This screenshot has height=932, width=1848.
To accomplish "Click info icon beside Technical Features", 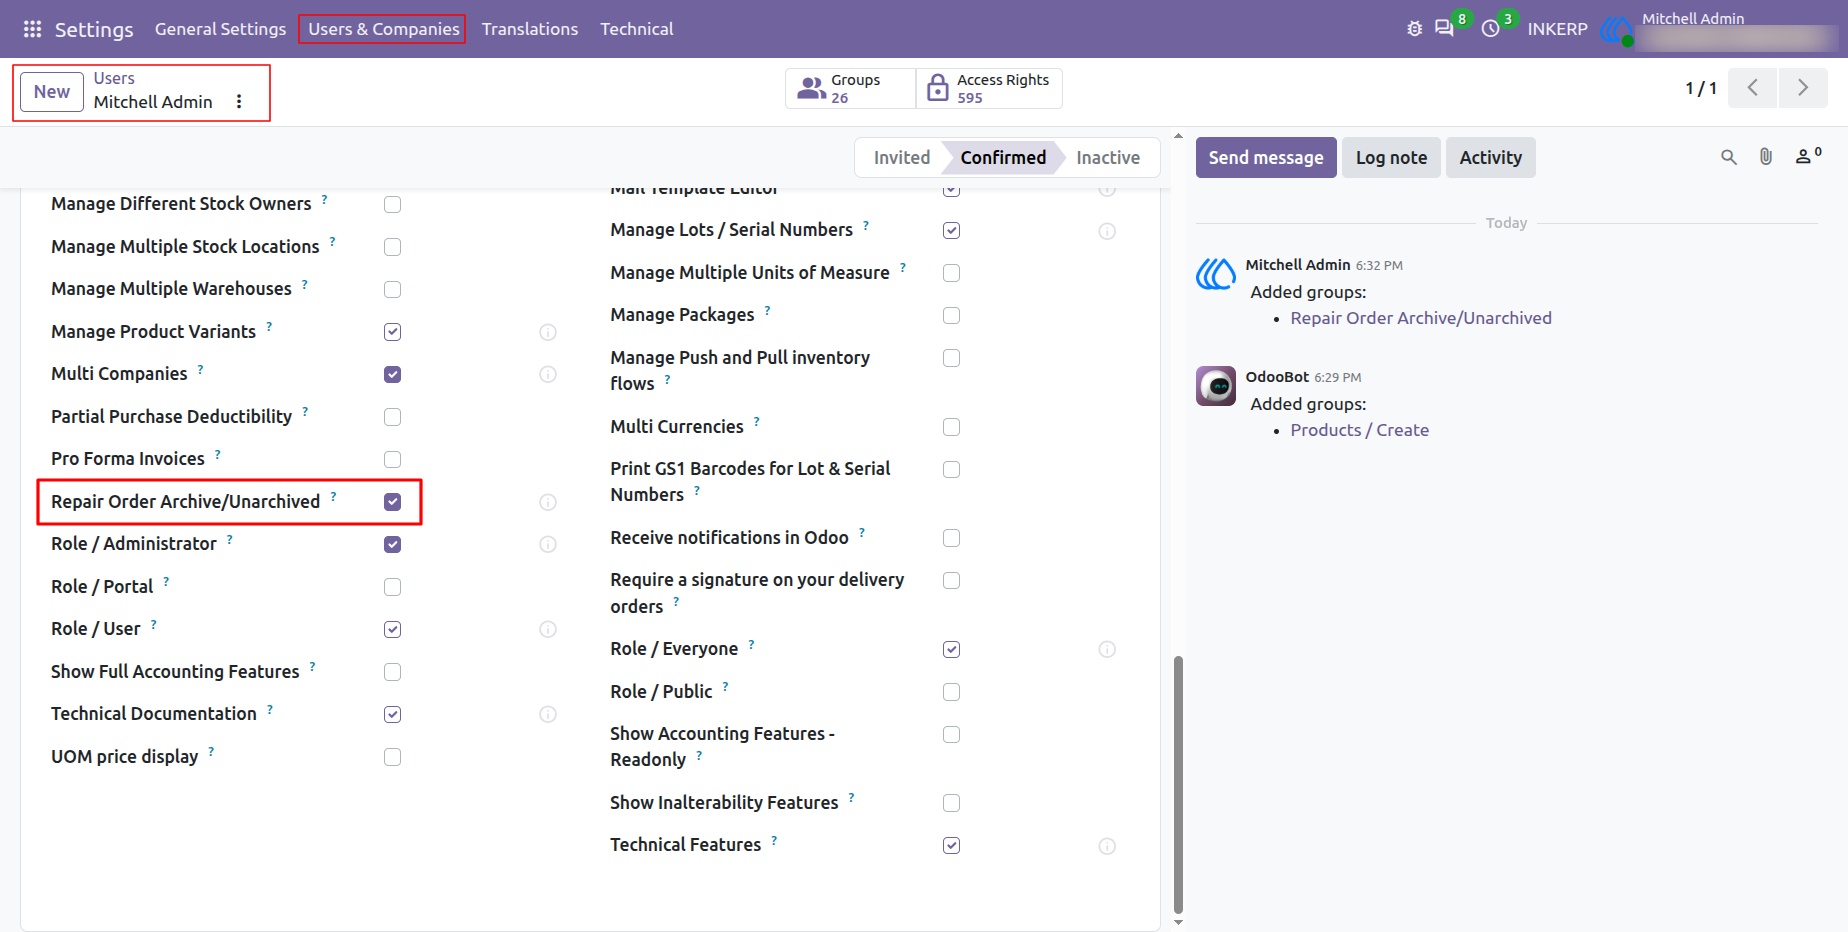I will coord(1107,846).
